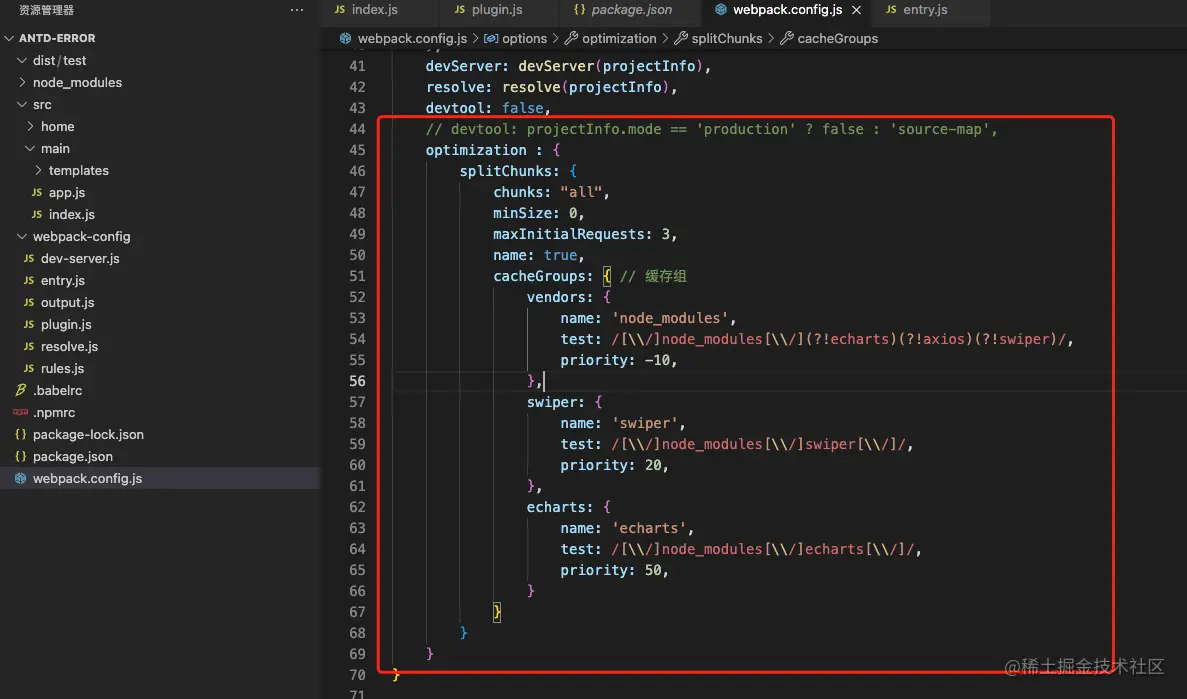Screen dimensions: 1187x699
Task: Click the webpack icon on active tab
Action: (x=721, y=10)
